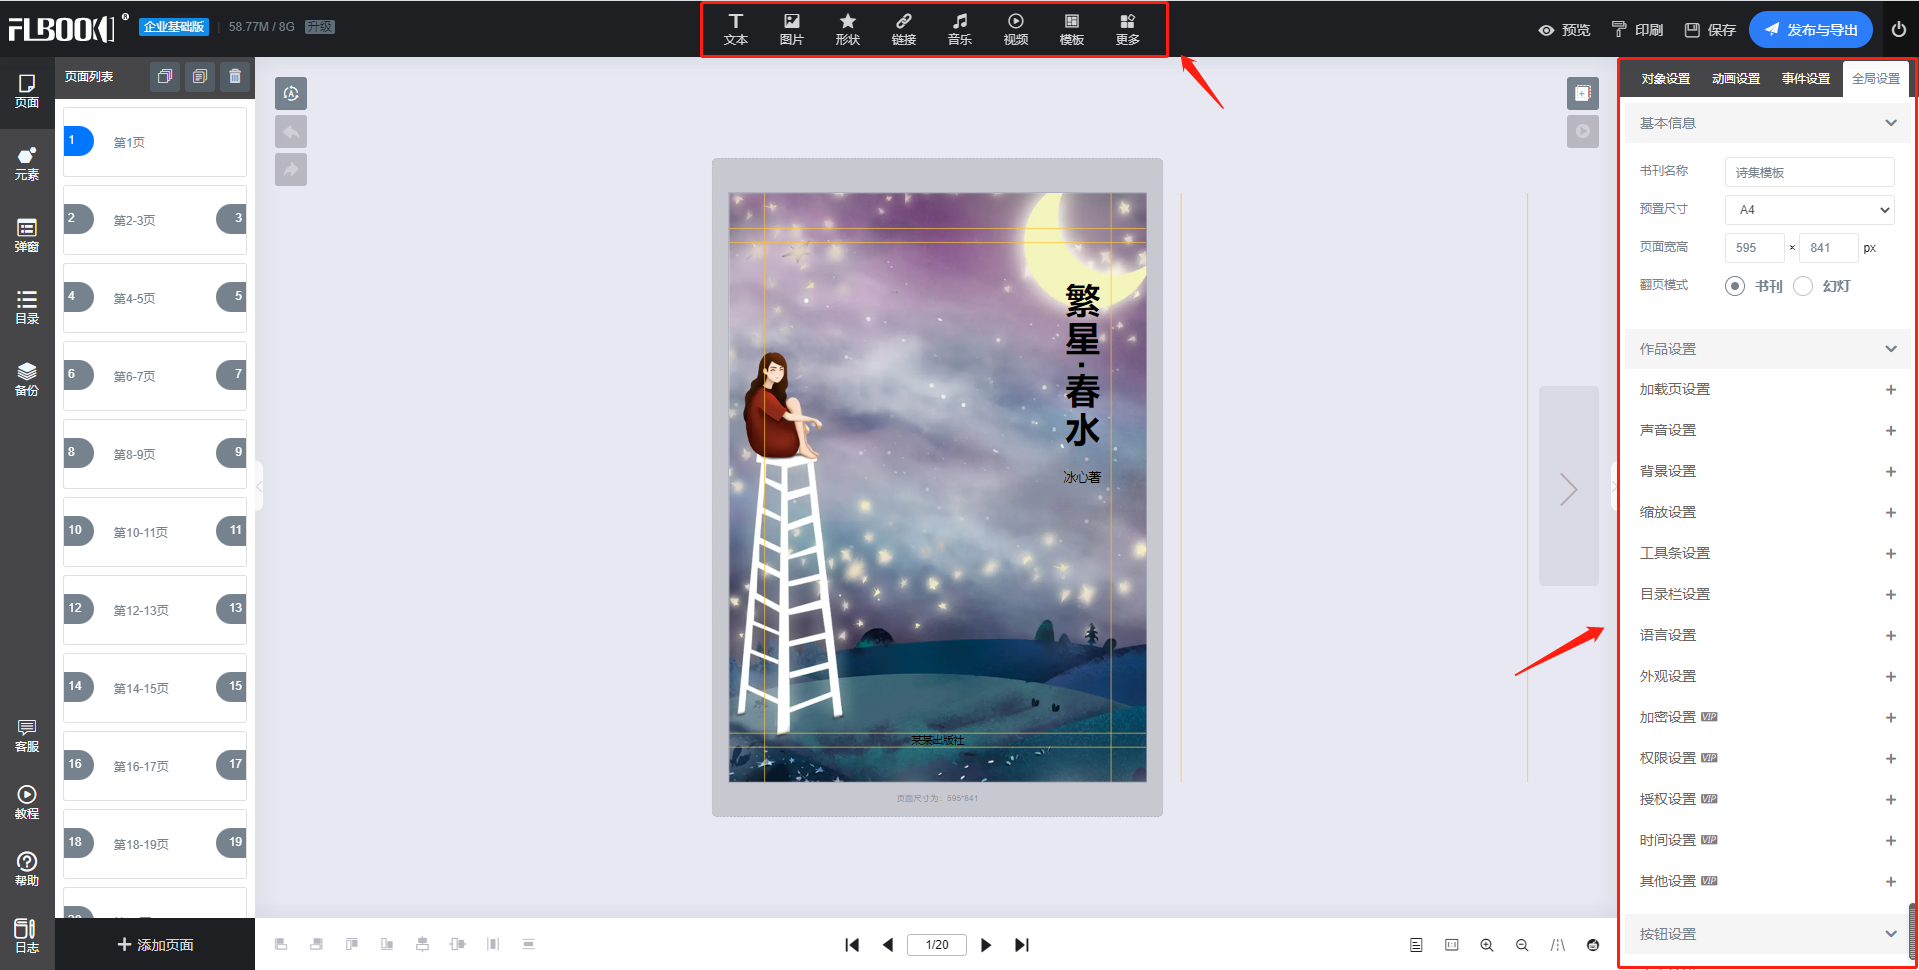
Task: Select the 幻灯 slide mode radio
Action: 1803,286
